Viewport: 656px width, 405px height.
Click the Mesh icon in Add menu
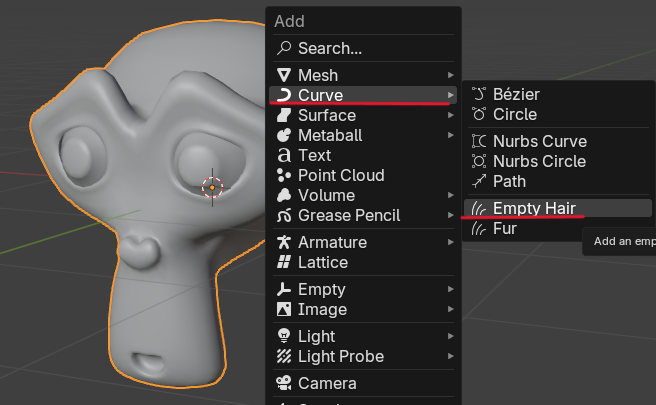click(x=284, y=75)
